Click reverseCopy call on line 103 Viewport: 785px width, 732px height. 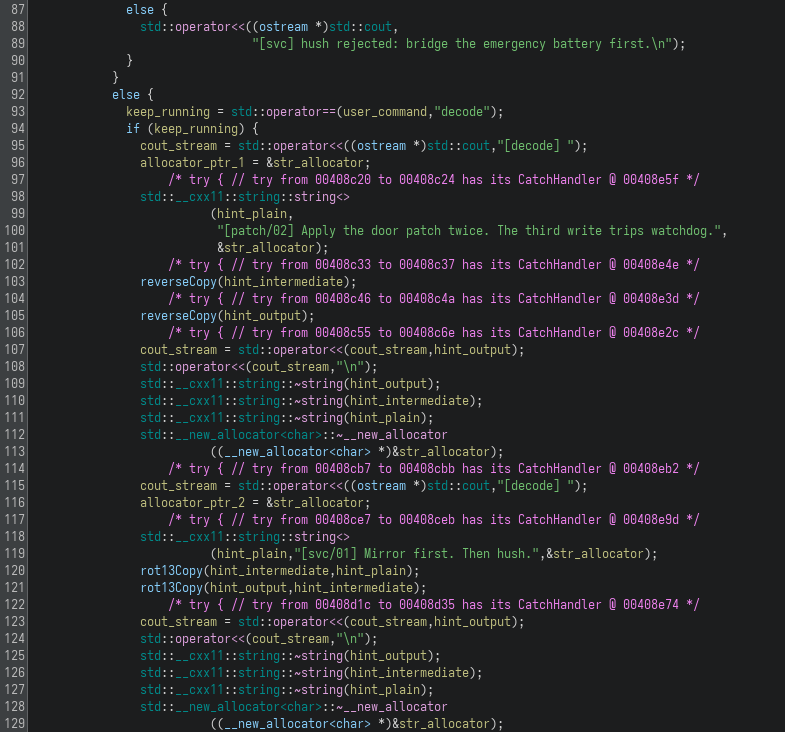click(x=178, y=281)
